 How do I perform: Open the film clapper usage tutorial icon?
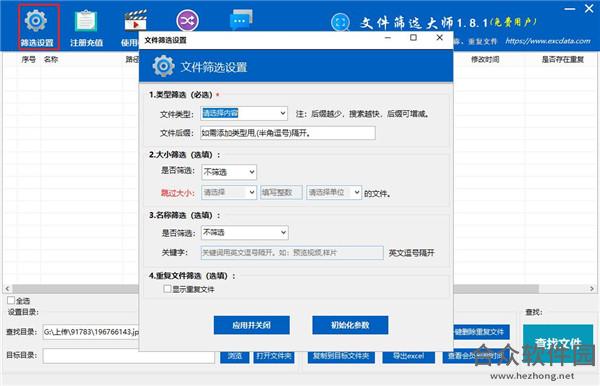tap(135, 20)
